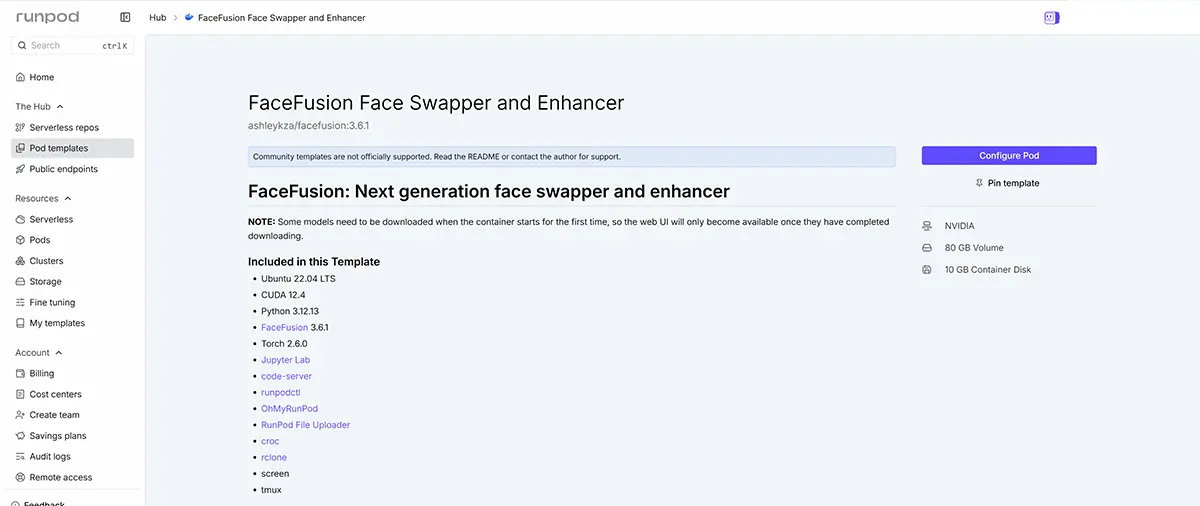Click the Serverless repos icon
Viewport: 1200px width, 506px height.
tap(21, 128)
